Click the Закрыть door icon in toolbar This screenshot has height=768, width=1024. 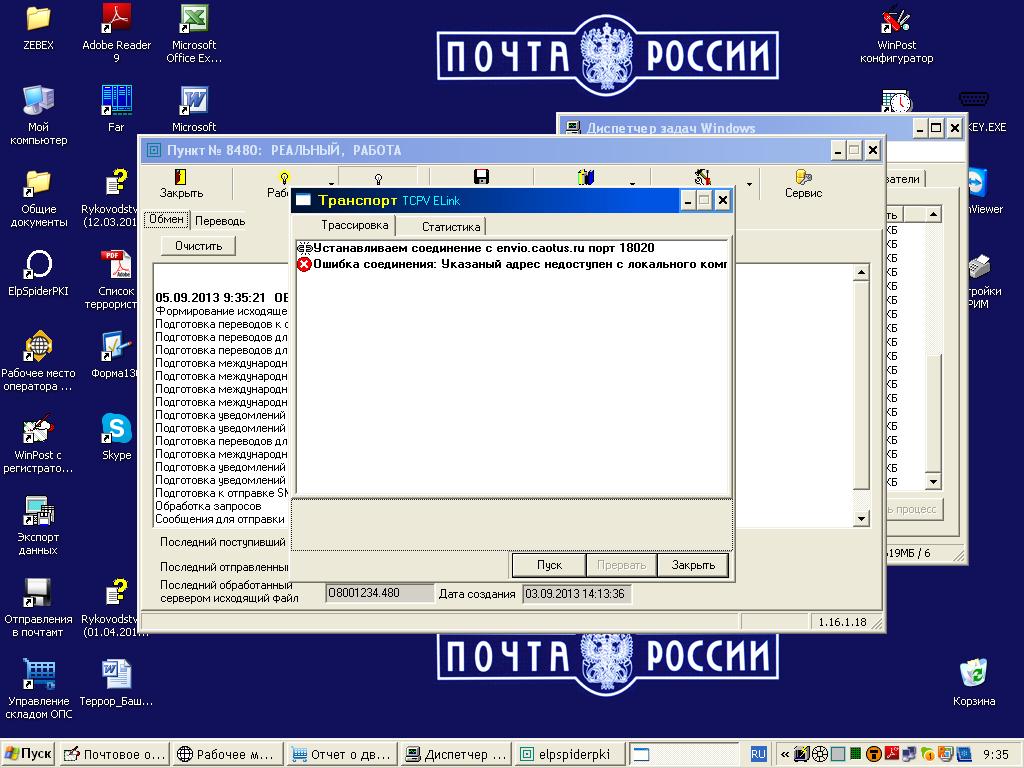pyautogui.click(x=181, y=177)
